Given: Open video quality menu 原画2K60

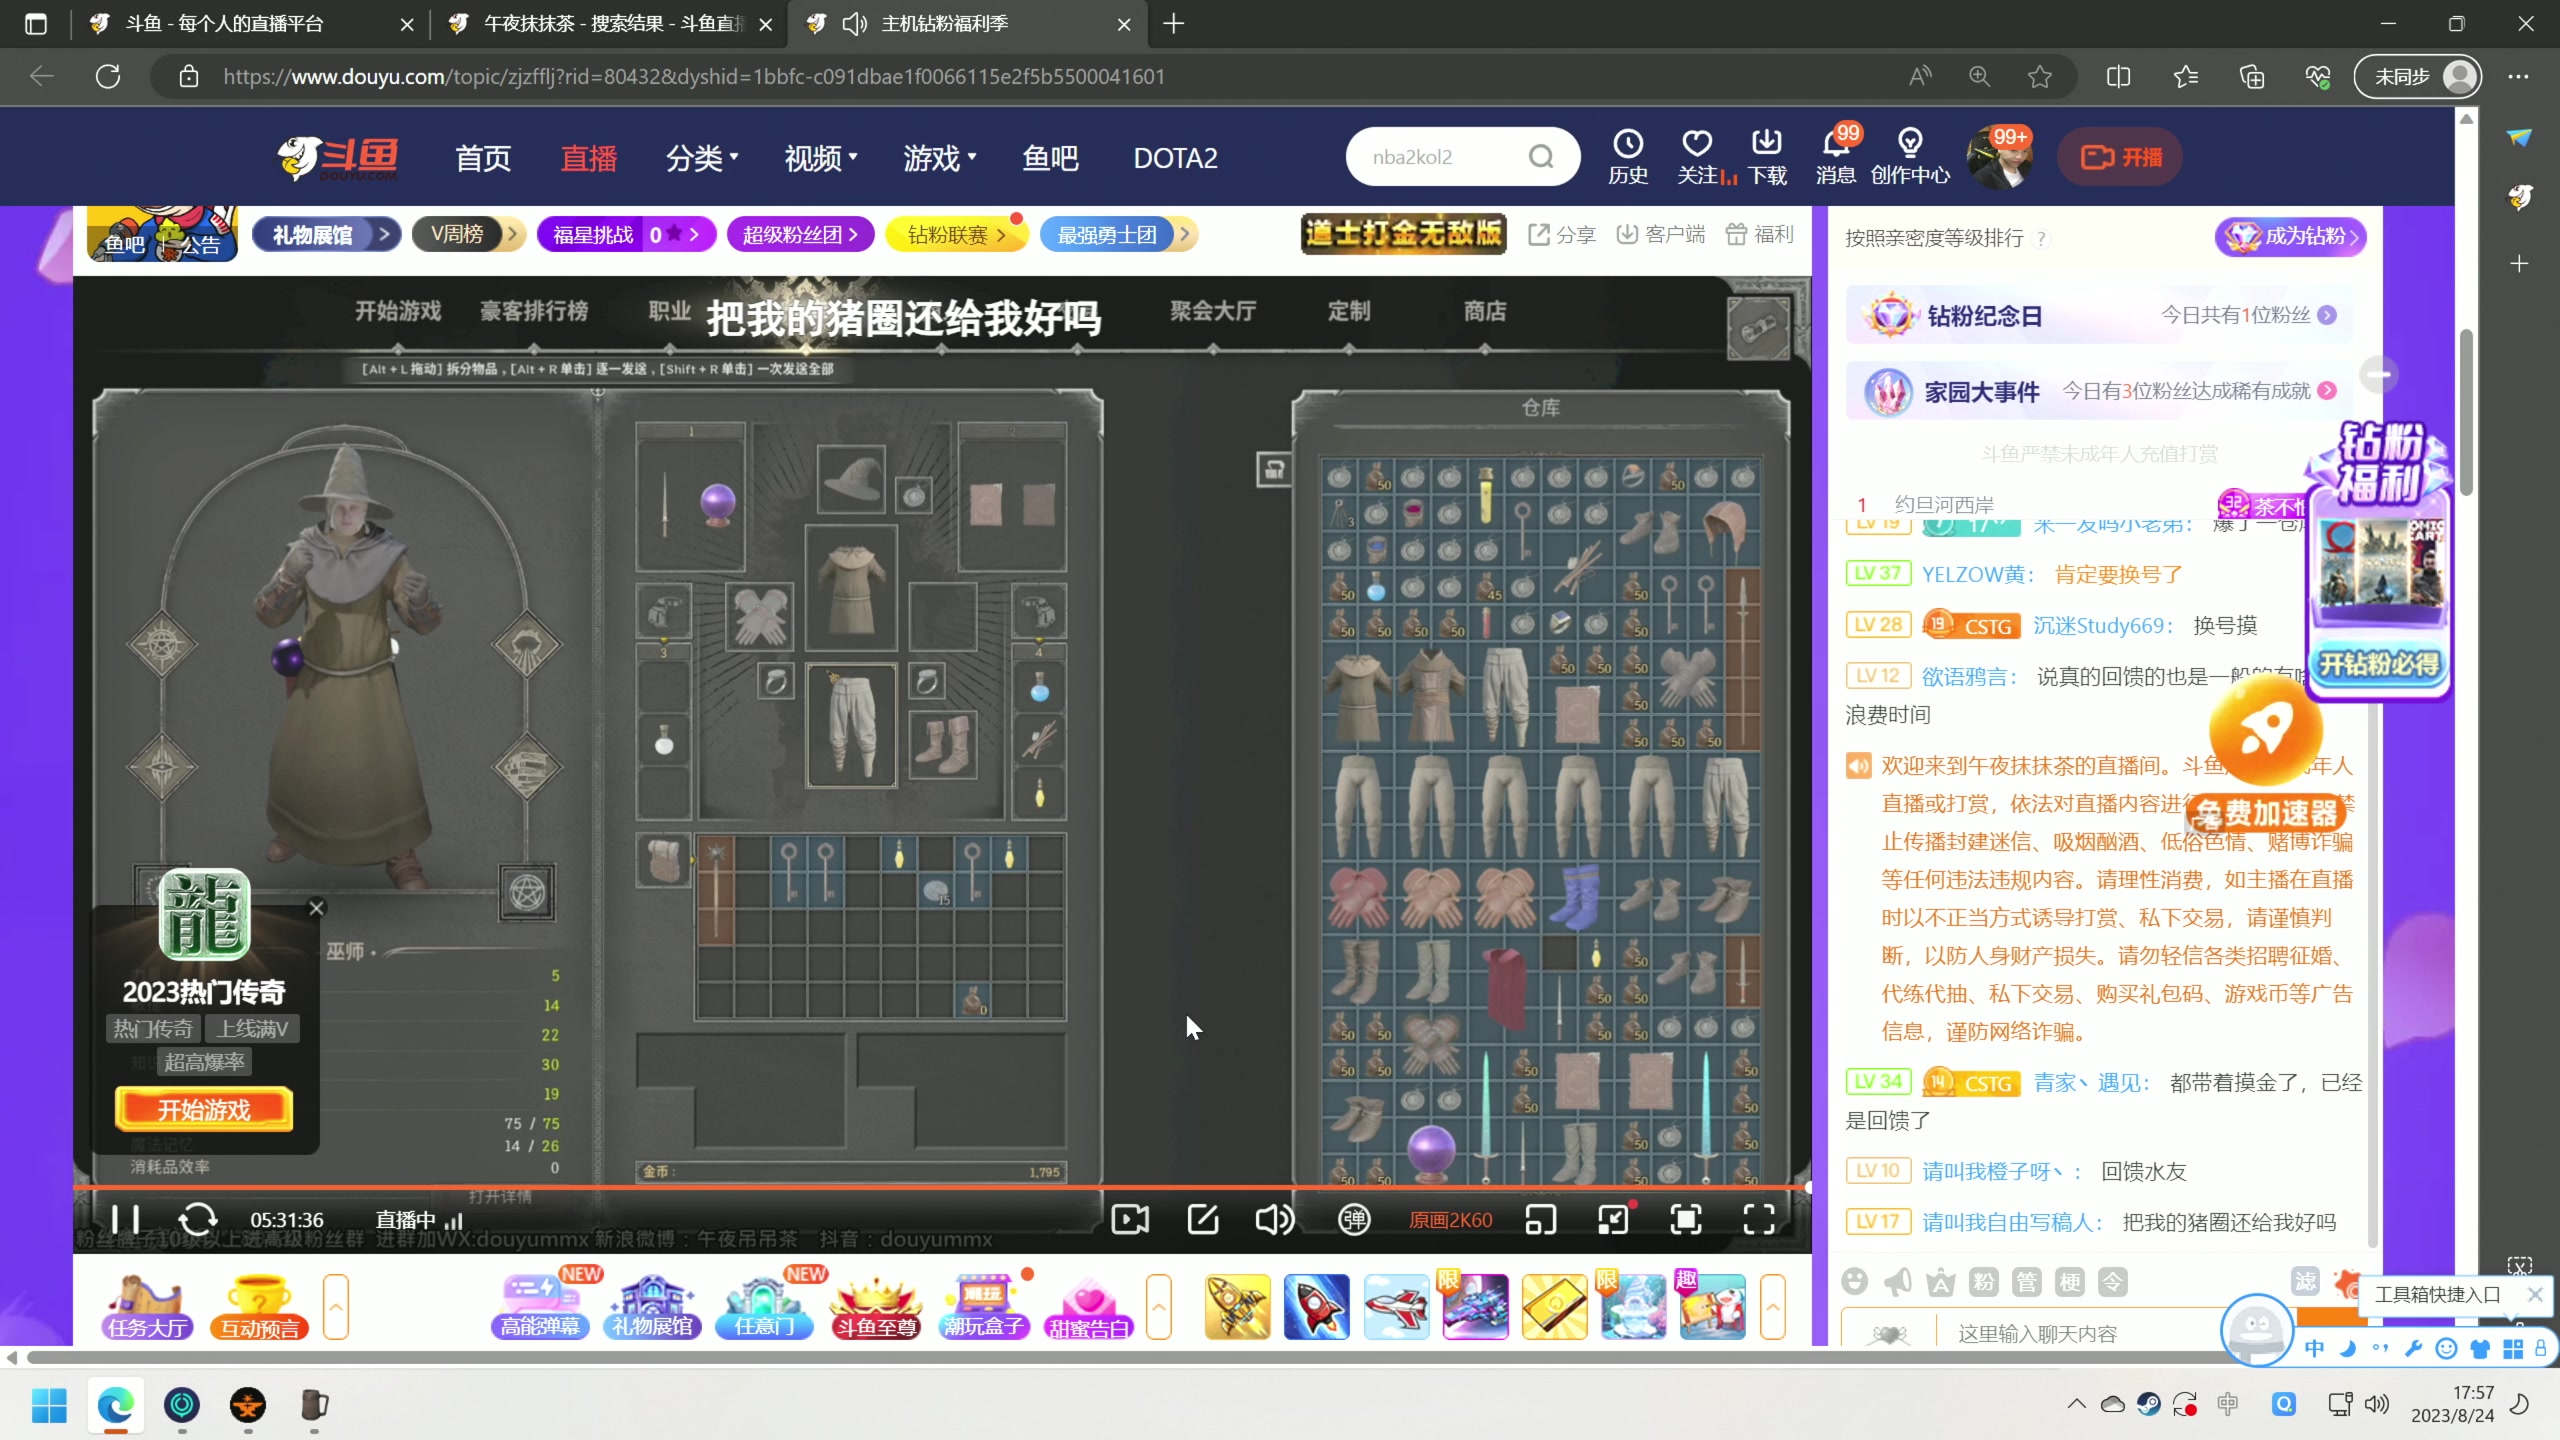Looking at the screenshot, I should click(1450, 1220).
